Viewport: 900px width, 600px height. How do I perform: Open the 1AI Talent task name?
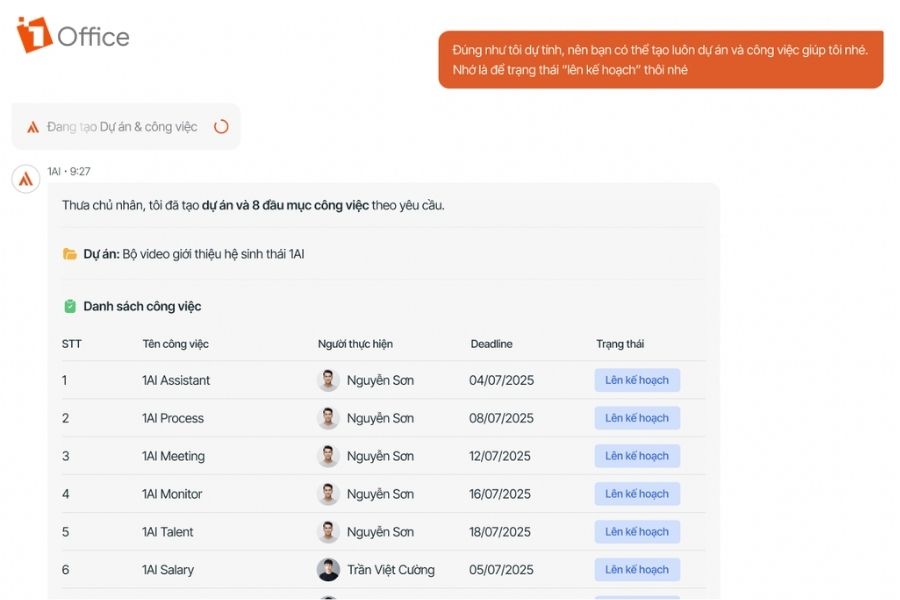168,532
